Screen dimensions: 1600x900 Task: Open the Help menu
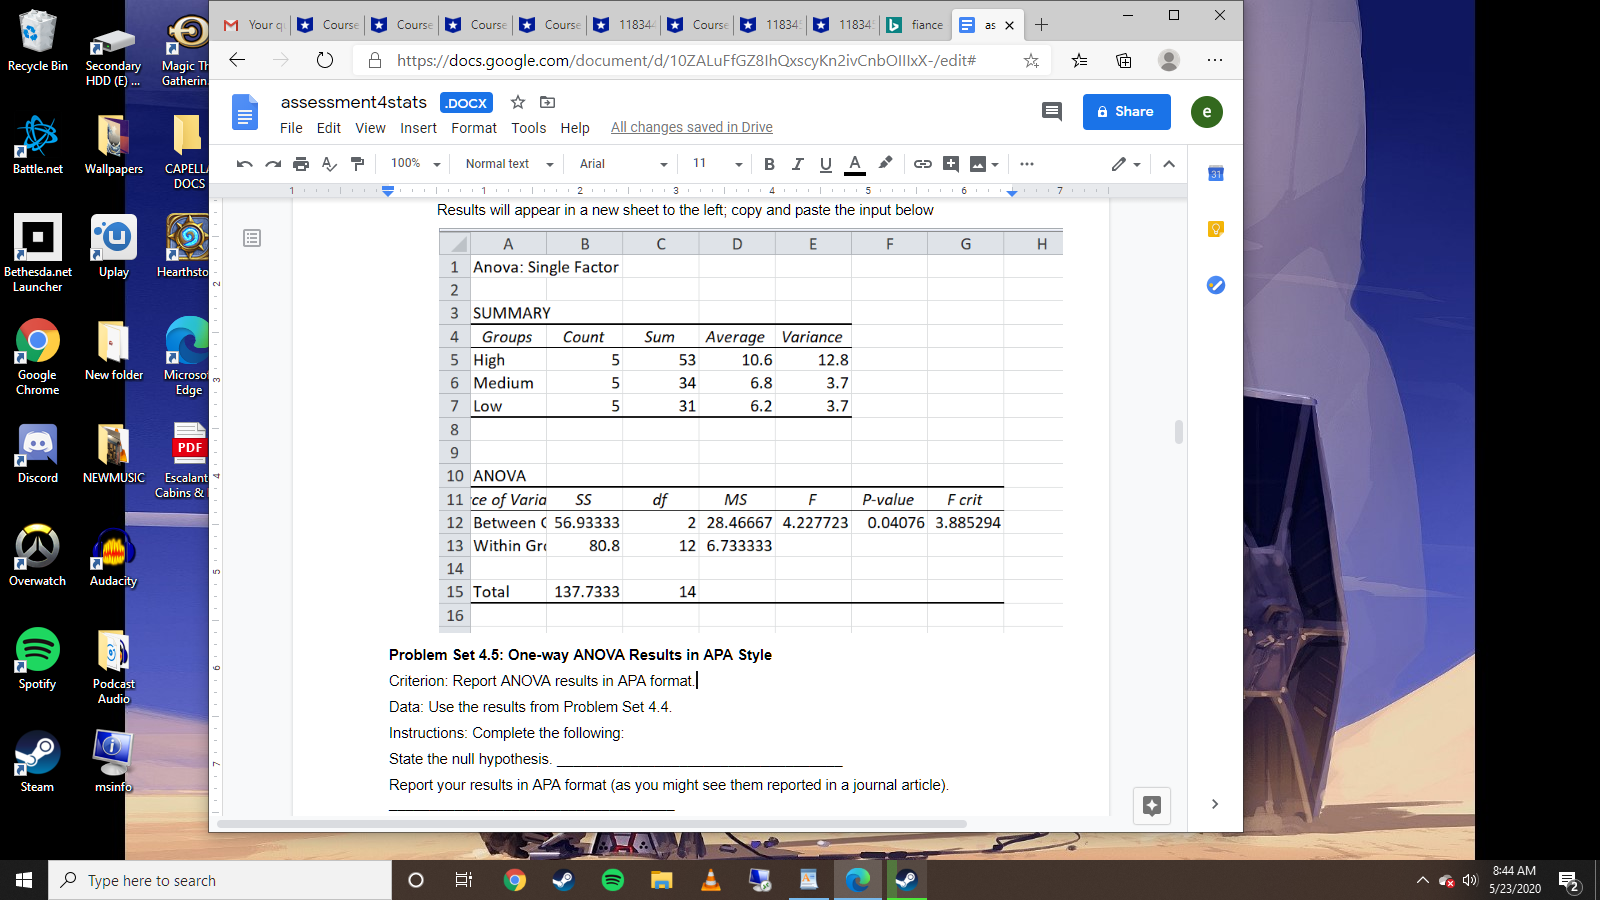click(575, 128)
